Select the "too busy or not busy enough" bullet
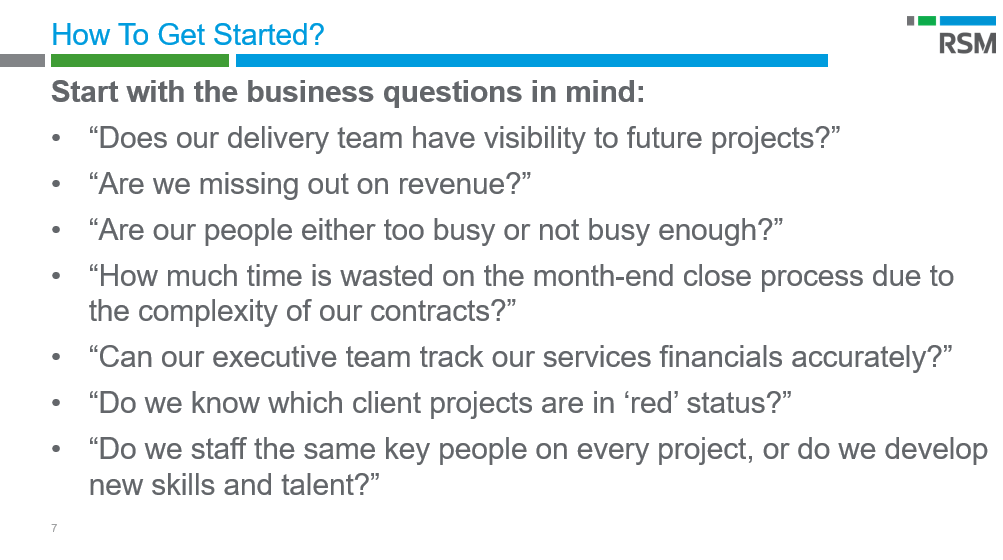The image size is (1003, 560). click(x=436, y=229)
